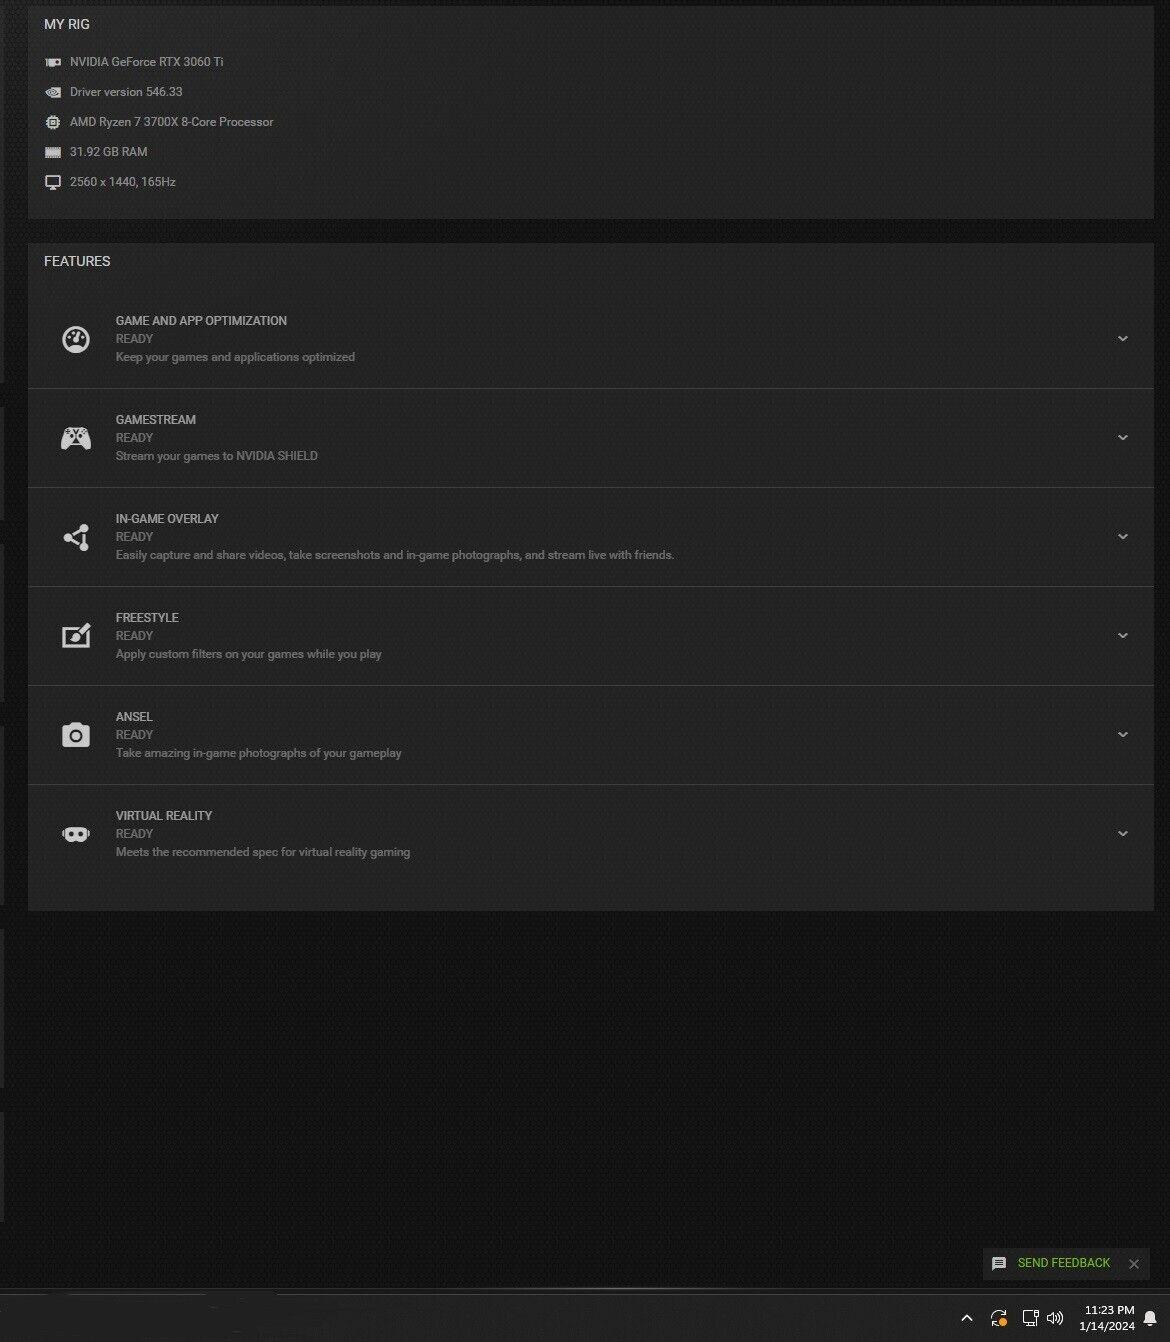Expand the Ansel section chevron
This screenshot has height=1342, width=1170.
1123,735
